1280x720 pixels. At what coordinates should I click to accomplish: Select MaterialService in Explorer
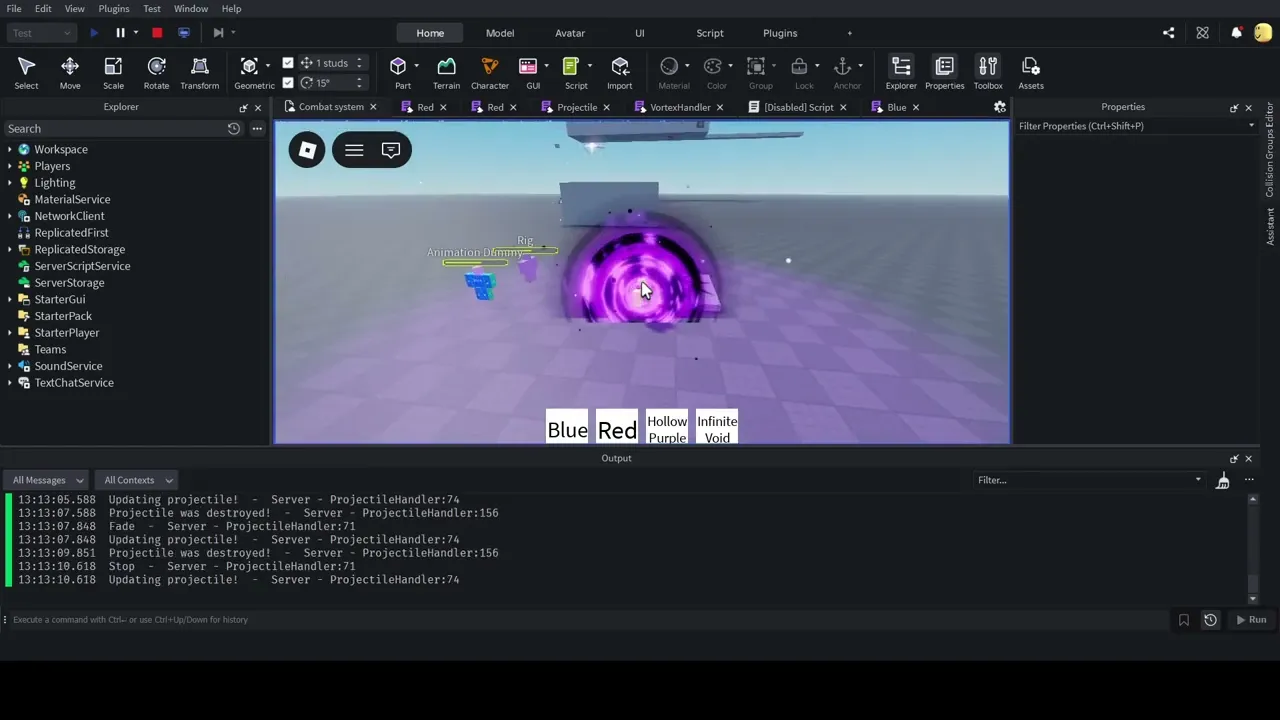point(72,199)
